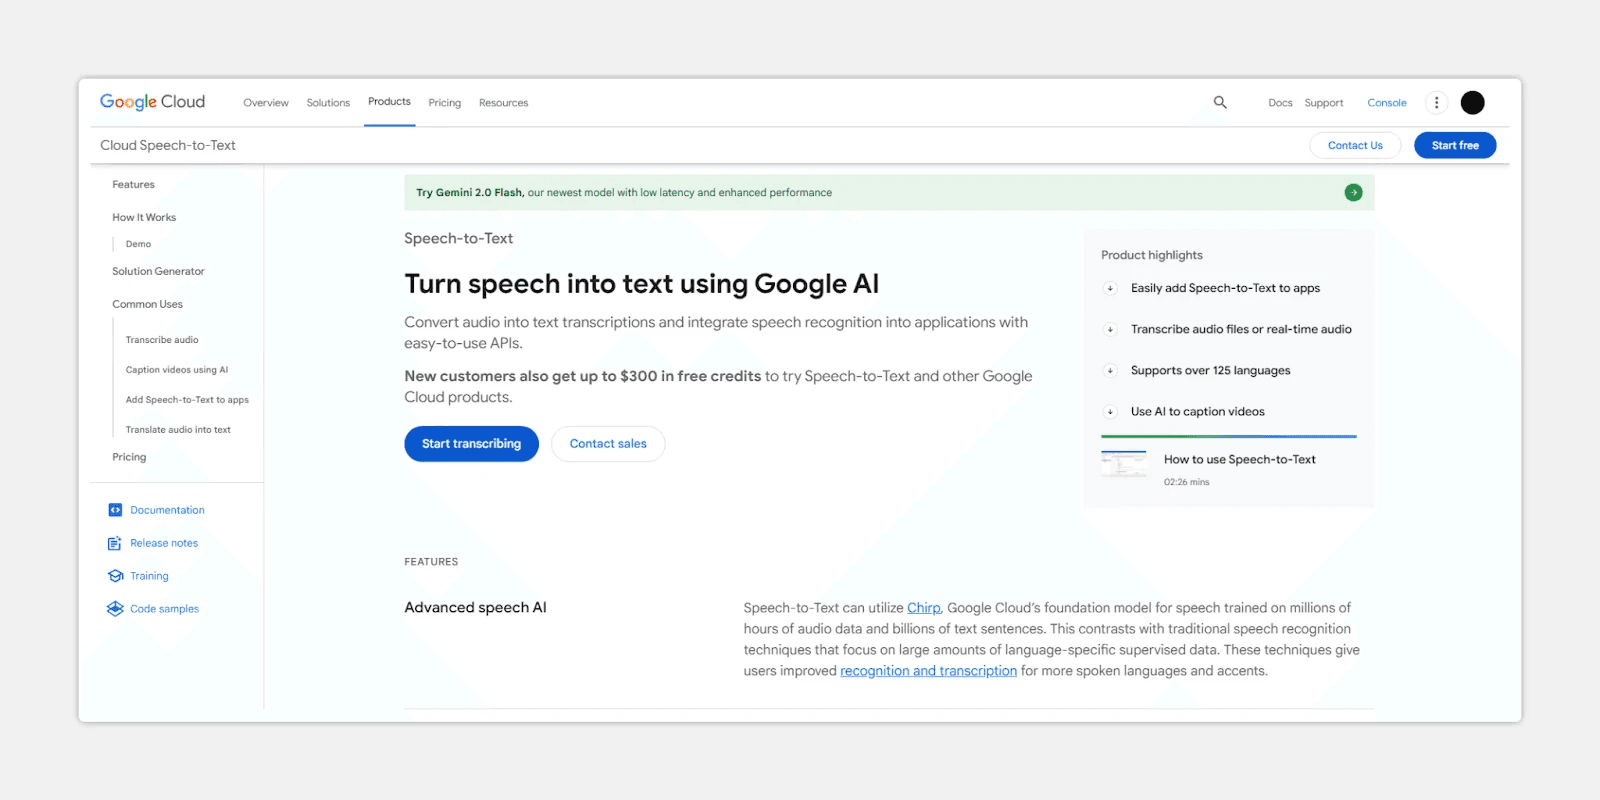
Task: Click the Code samples icon
Action: (x=115, y=609)
